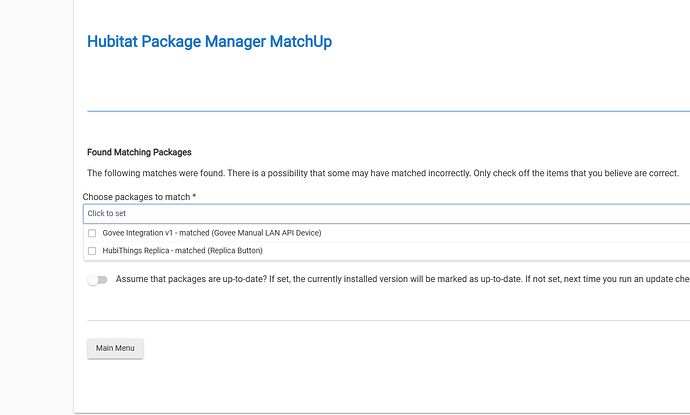Check the HubiThings Replica checkbox
Image resolution: width=690 pixels, height=415 pixels.
[x=92, y=251]
